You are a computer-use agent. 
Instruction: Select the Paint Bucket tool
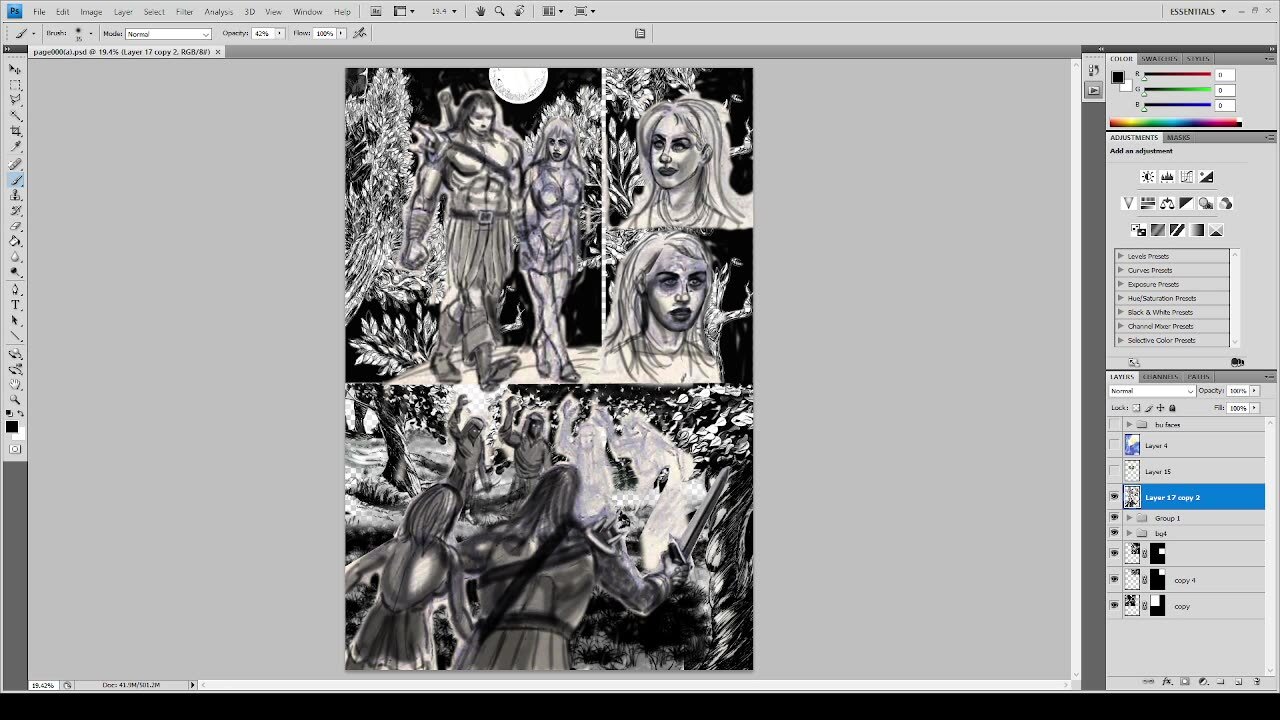point(15,241)
